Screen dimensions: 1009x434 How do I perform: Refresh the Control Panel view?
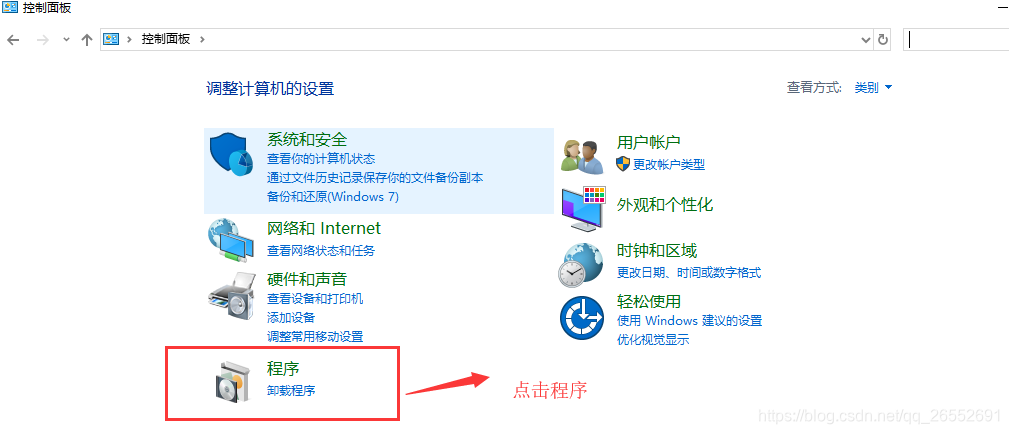883,40
